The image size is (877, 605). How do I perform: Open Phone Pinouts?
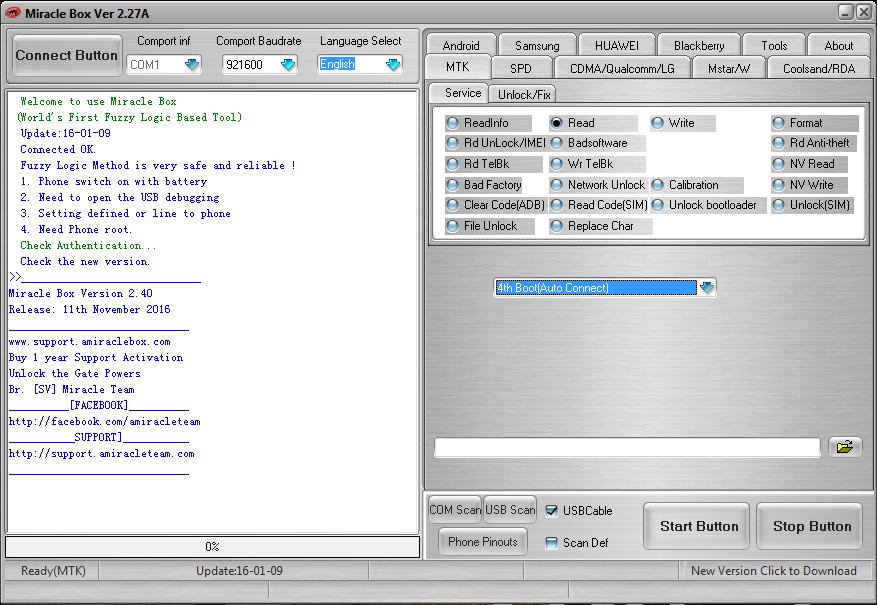(x=483, y=542)
